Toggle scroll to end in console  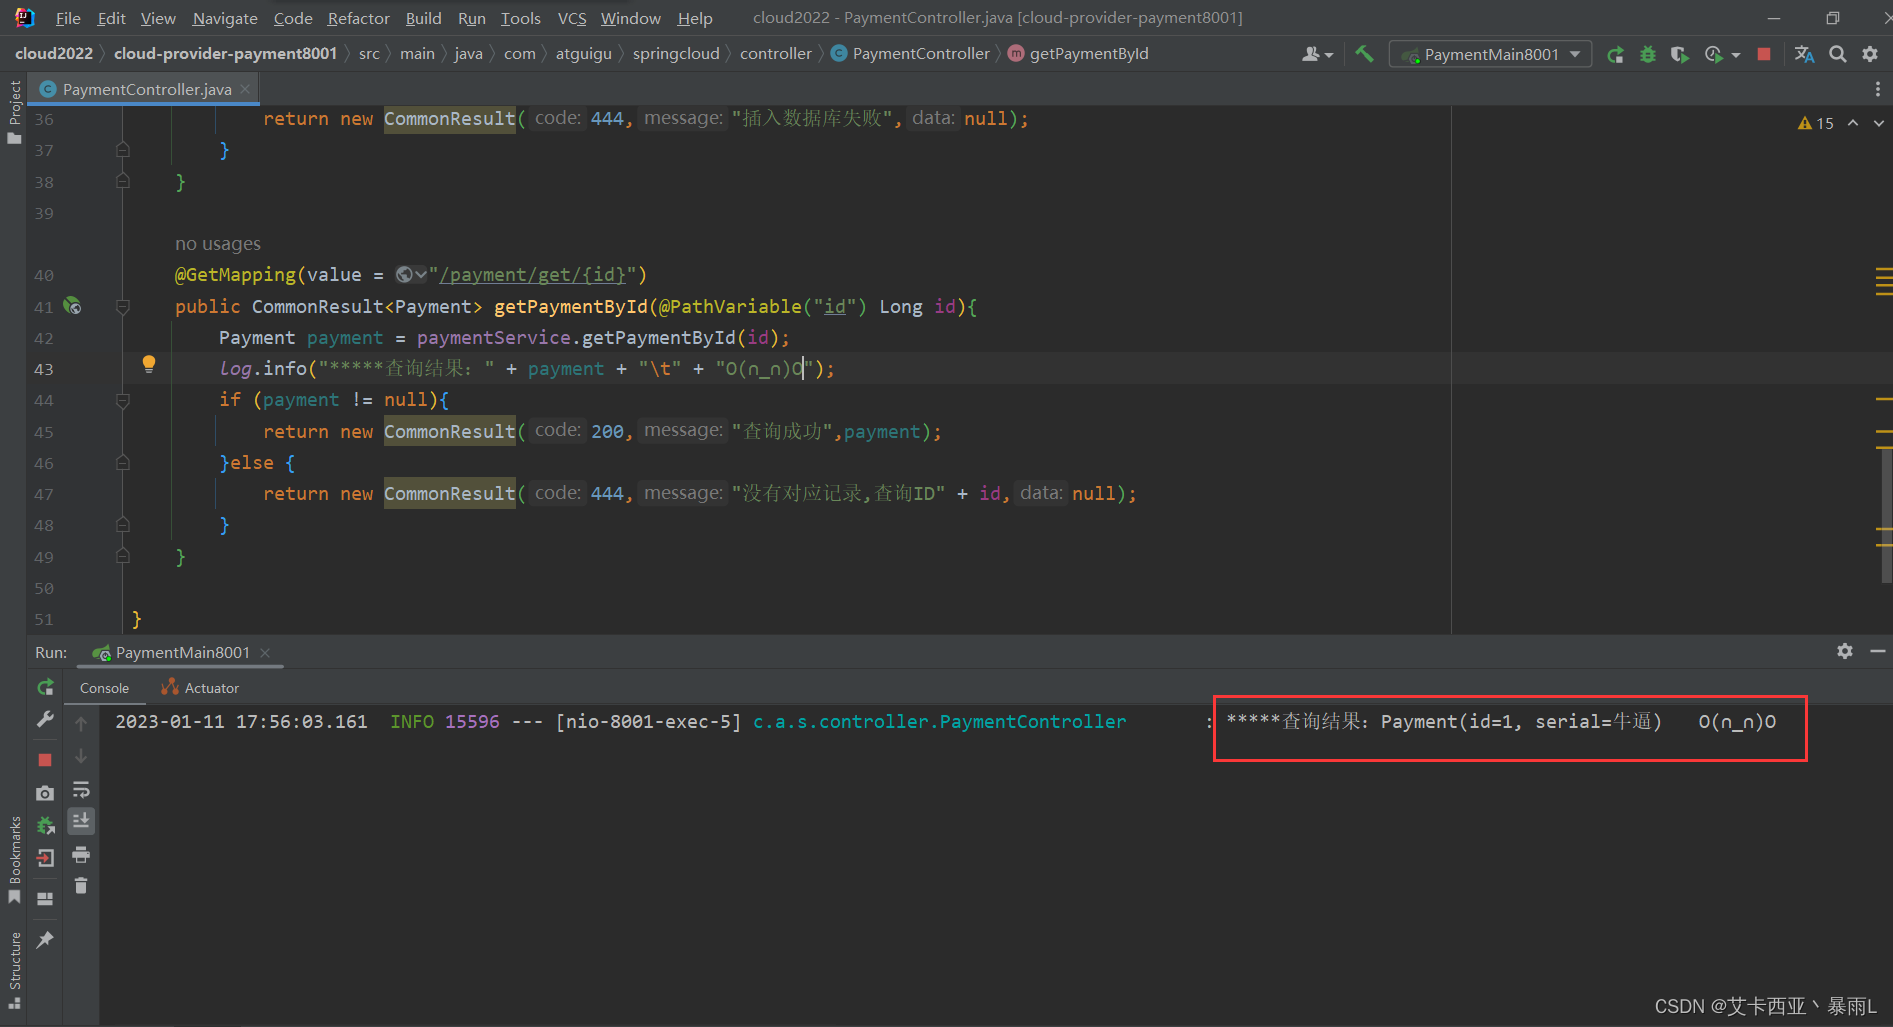81,821
